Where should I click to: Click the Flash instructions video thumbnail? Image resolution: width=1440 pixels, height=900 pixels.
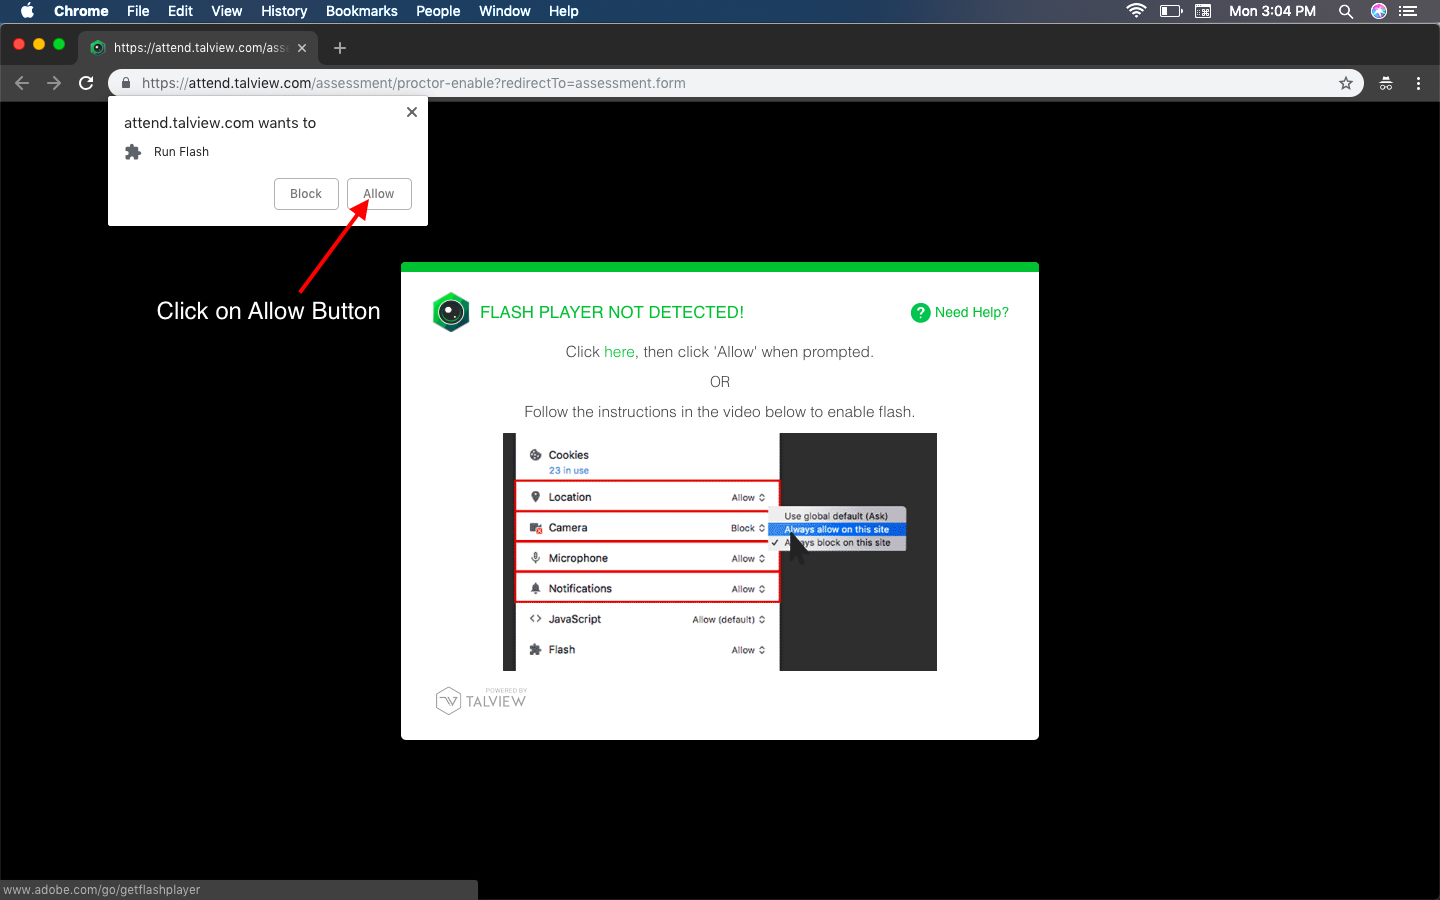click(x=720, y=552)
